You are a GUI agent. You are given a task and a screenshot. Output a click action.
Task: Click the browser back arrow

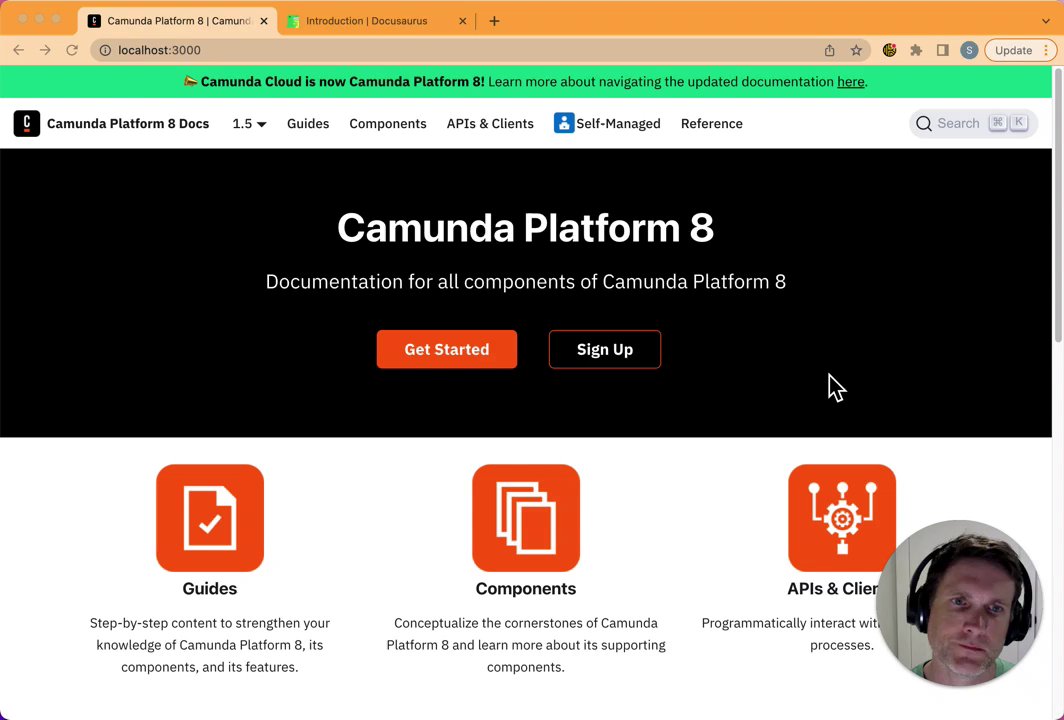18,50
